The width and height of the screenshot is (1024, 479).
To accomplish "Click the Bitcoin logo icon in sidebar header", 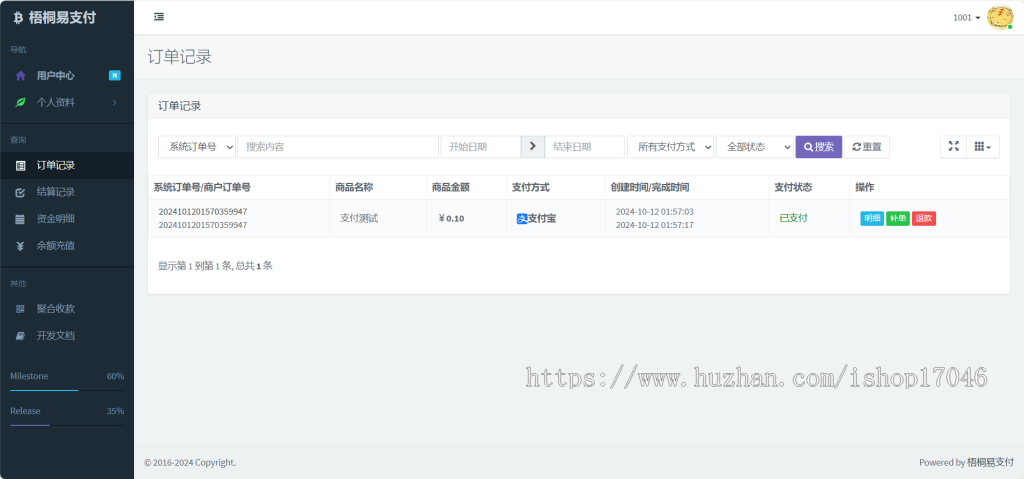I will (18, 18).
